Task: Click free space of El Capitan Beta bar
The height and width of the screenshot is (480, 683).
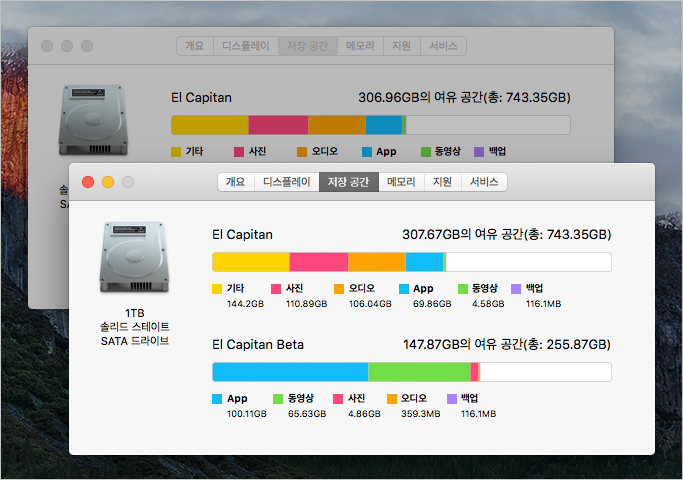Action: tap(545, 372)
